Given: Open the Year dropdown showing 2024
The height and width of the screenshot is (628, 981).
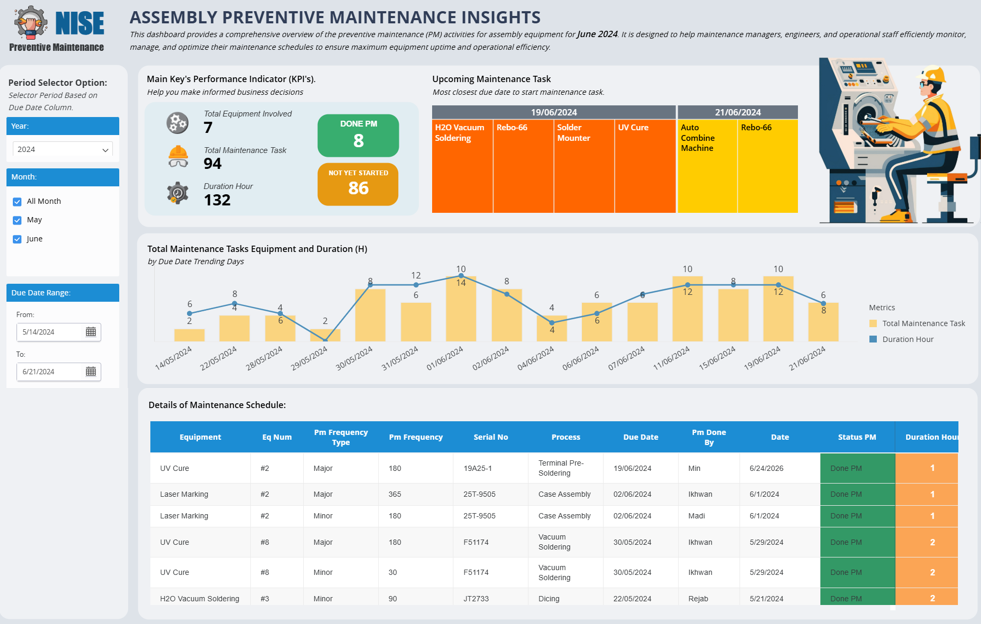Looking at the screenshot, I should (x=62, y=150).
